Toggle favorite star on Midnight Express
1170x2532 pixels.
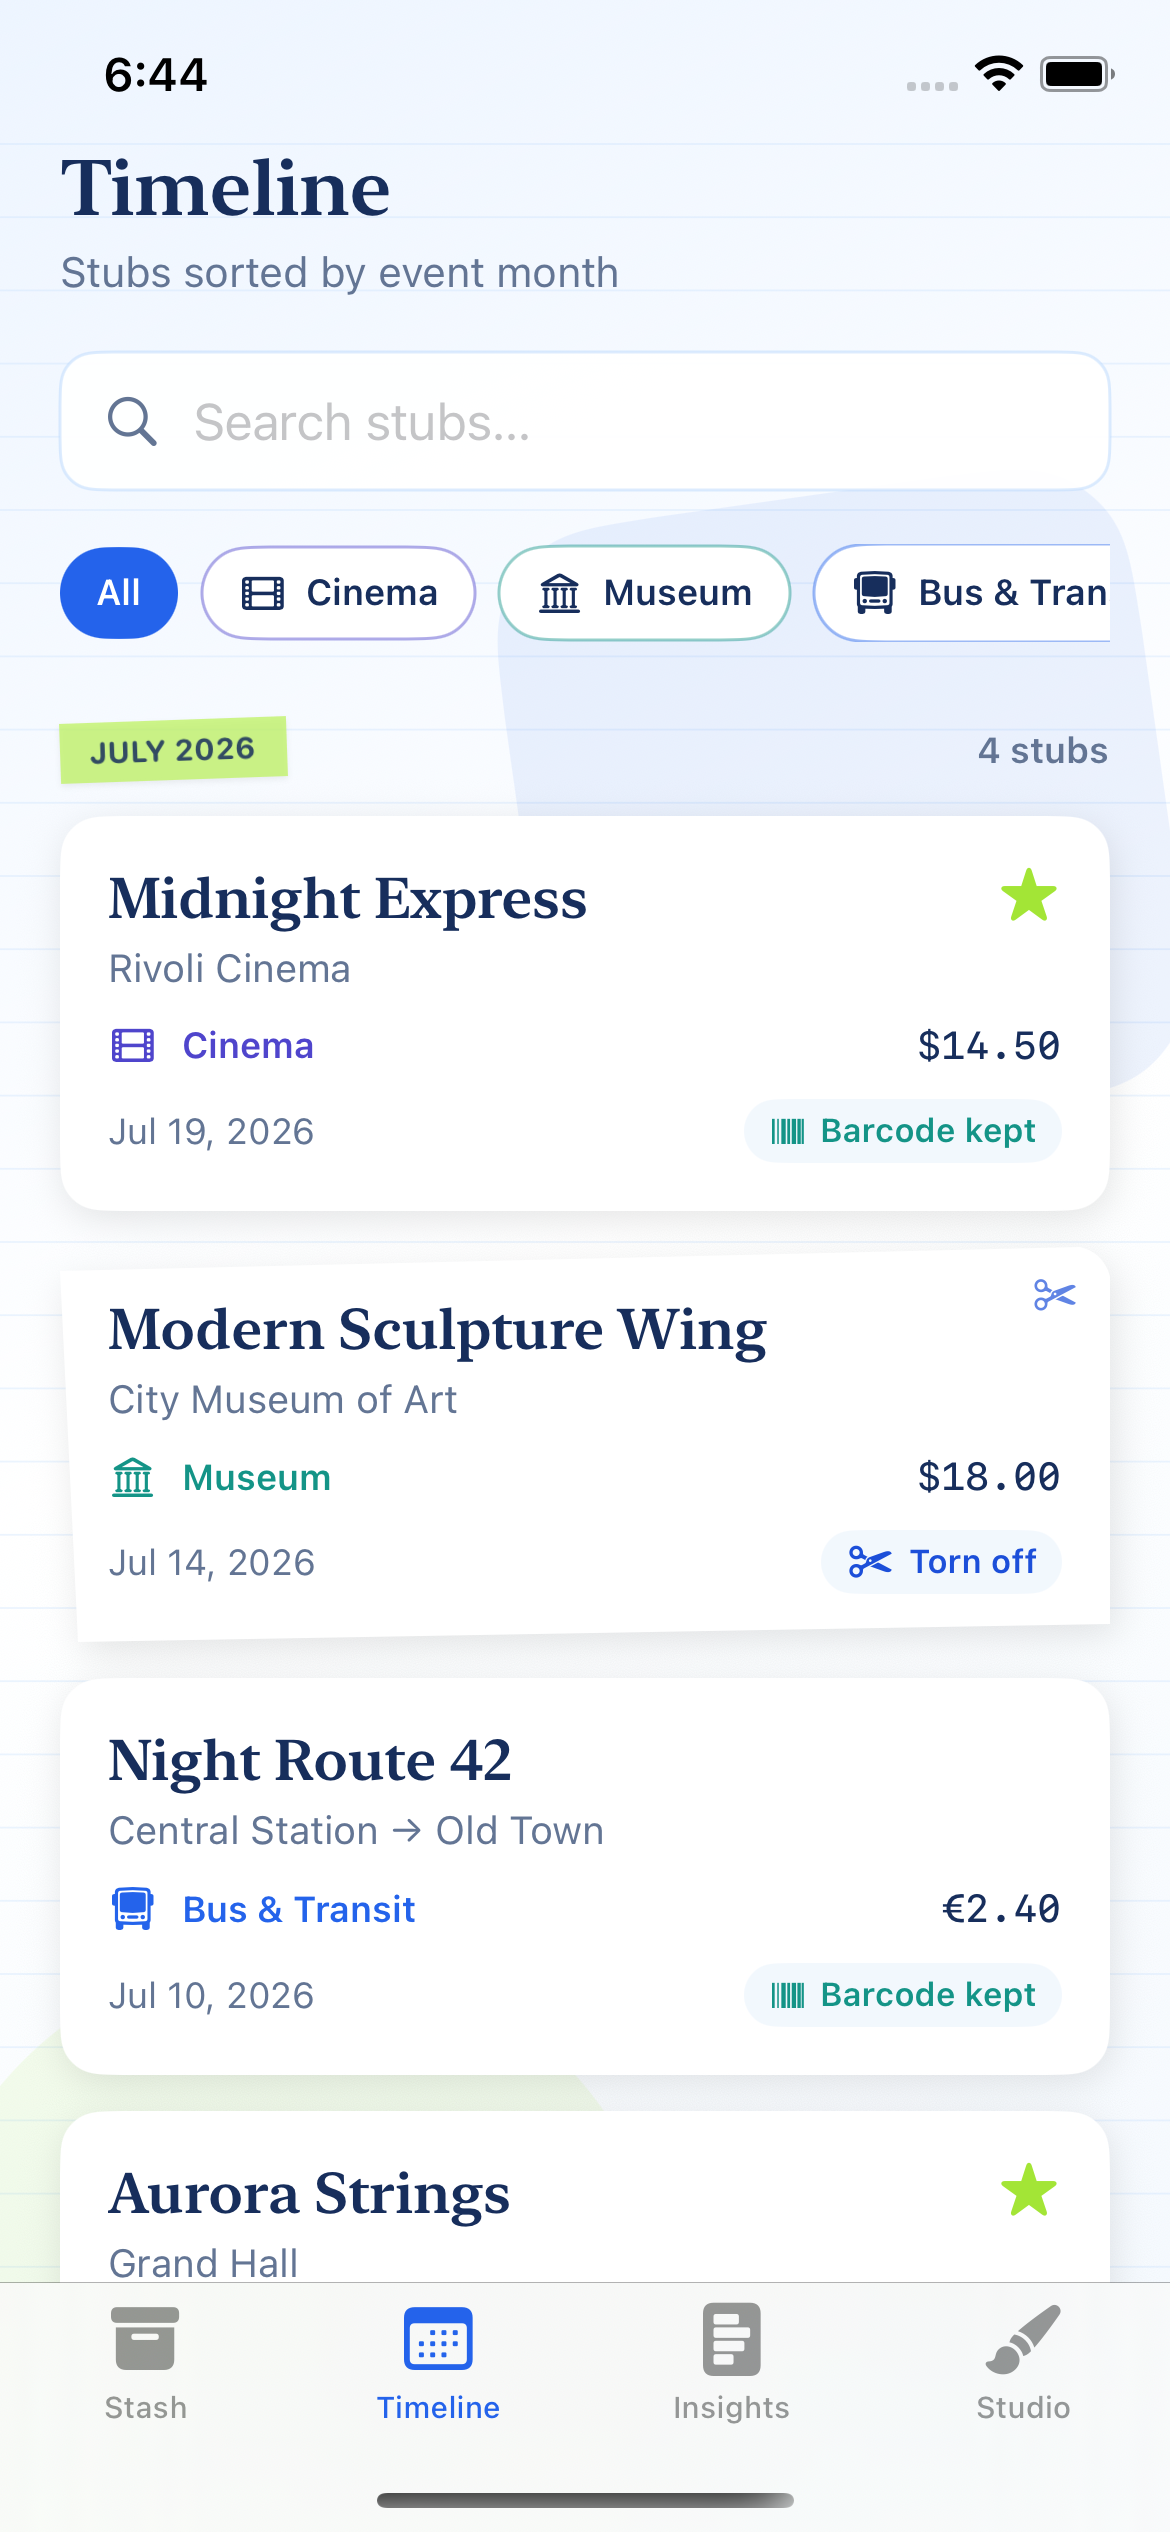coord(1029,895)
